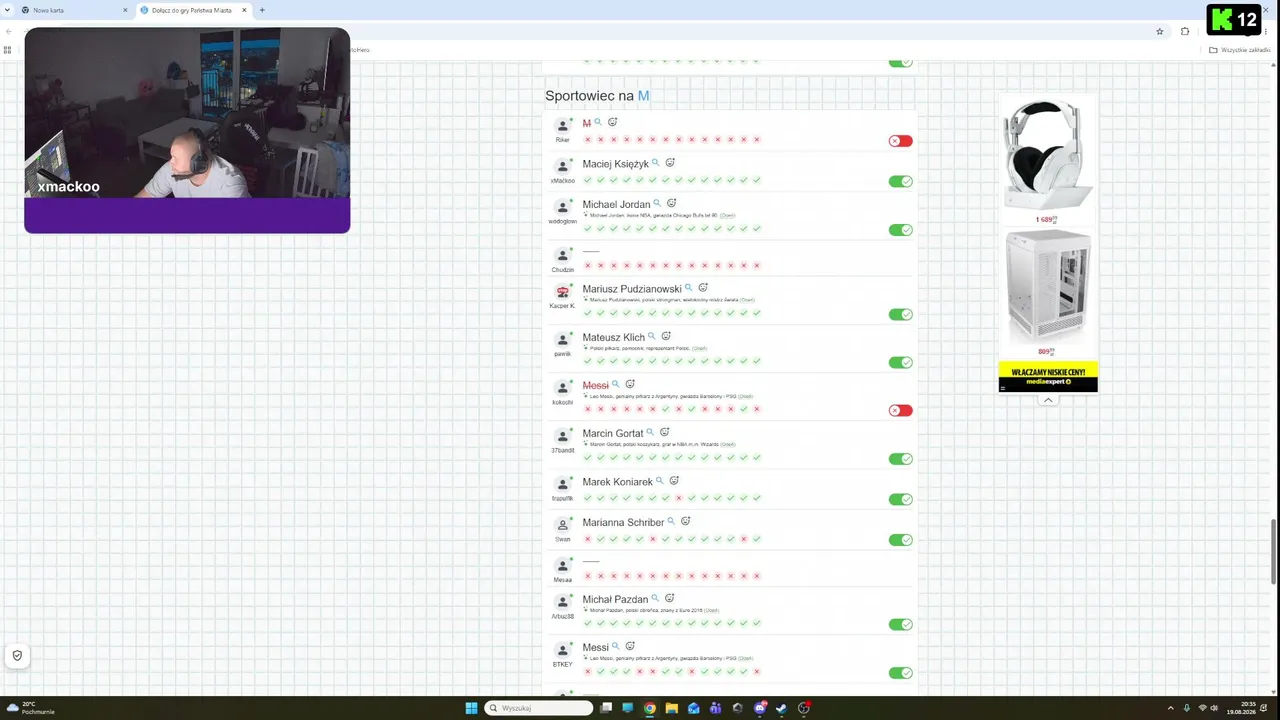1280x720 pixels.
Task: Open the weather widget on the taskbar
Action: pos(30,708)
